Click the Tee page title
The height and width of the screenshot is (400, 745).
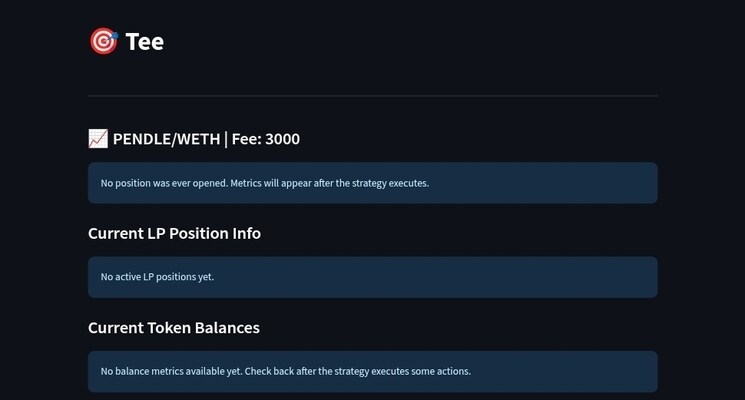(x=145, y=41)
